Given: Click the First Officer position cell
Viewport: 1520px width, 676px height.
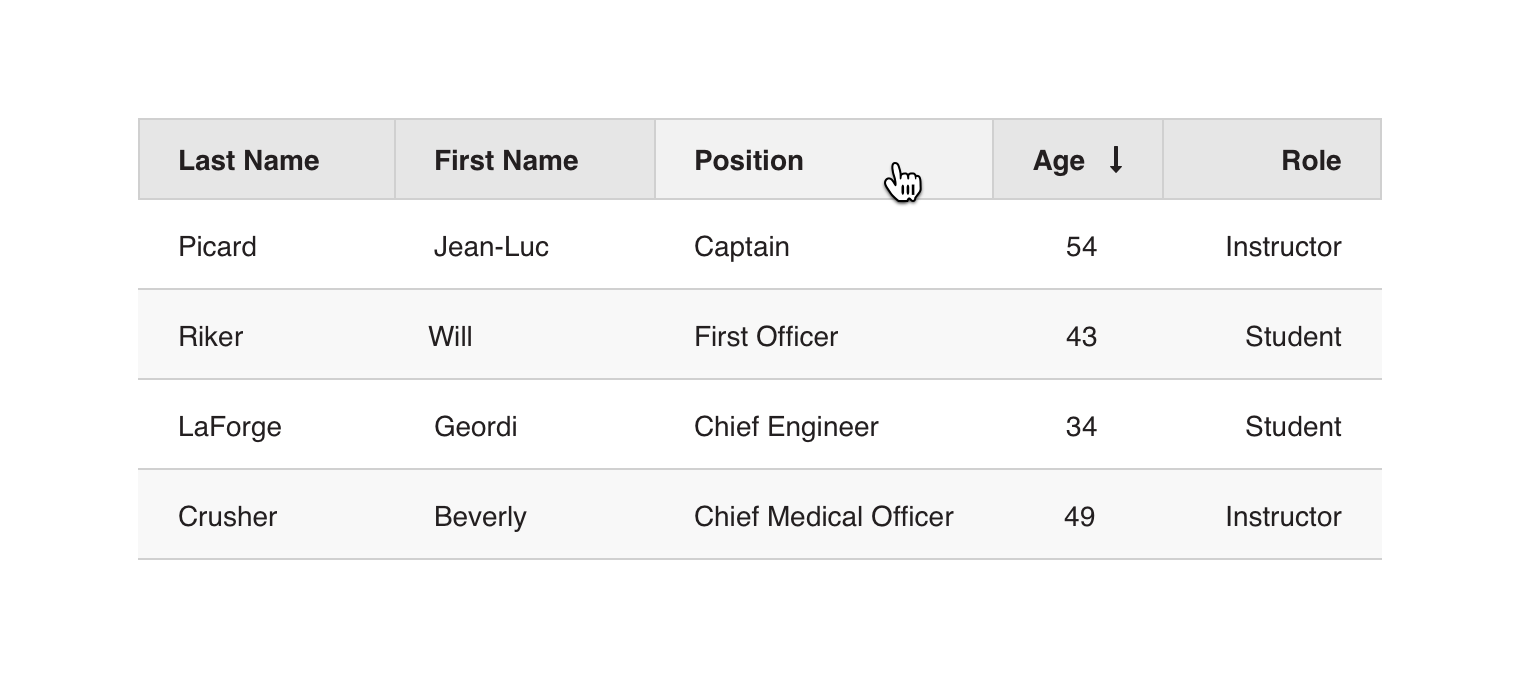Looking at the screenshot, I should (x=766, y=337).
